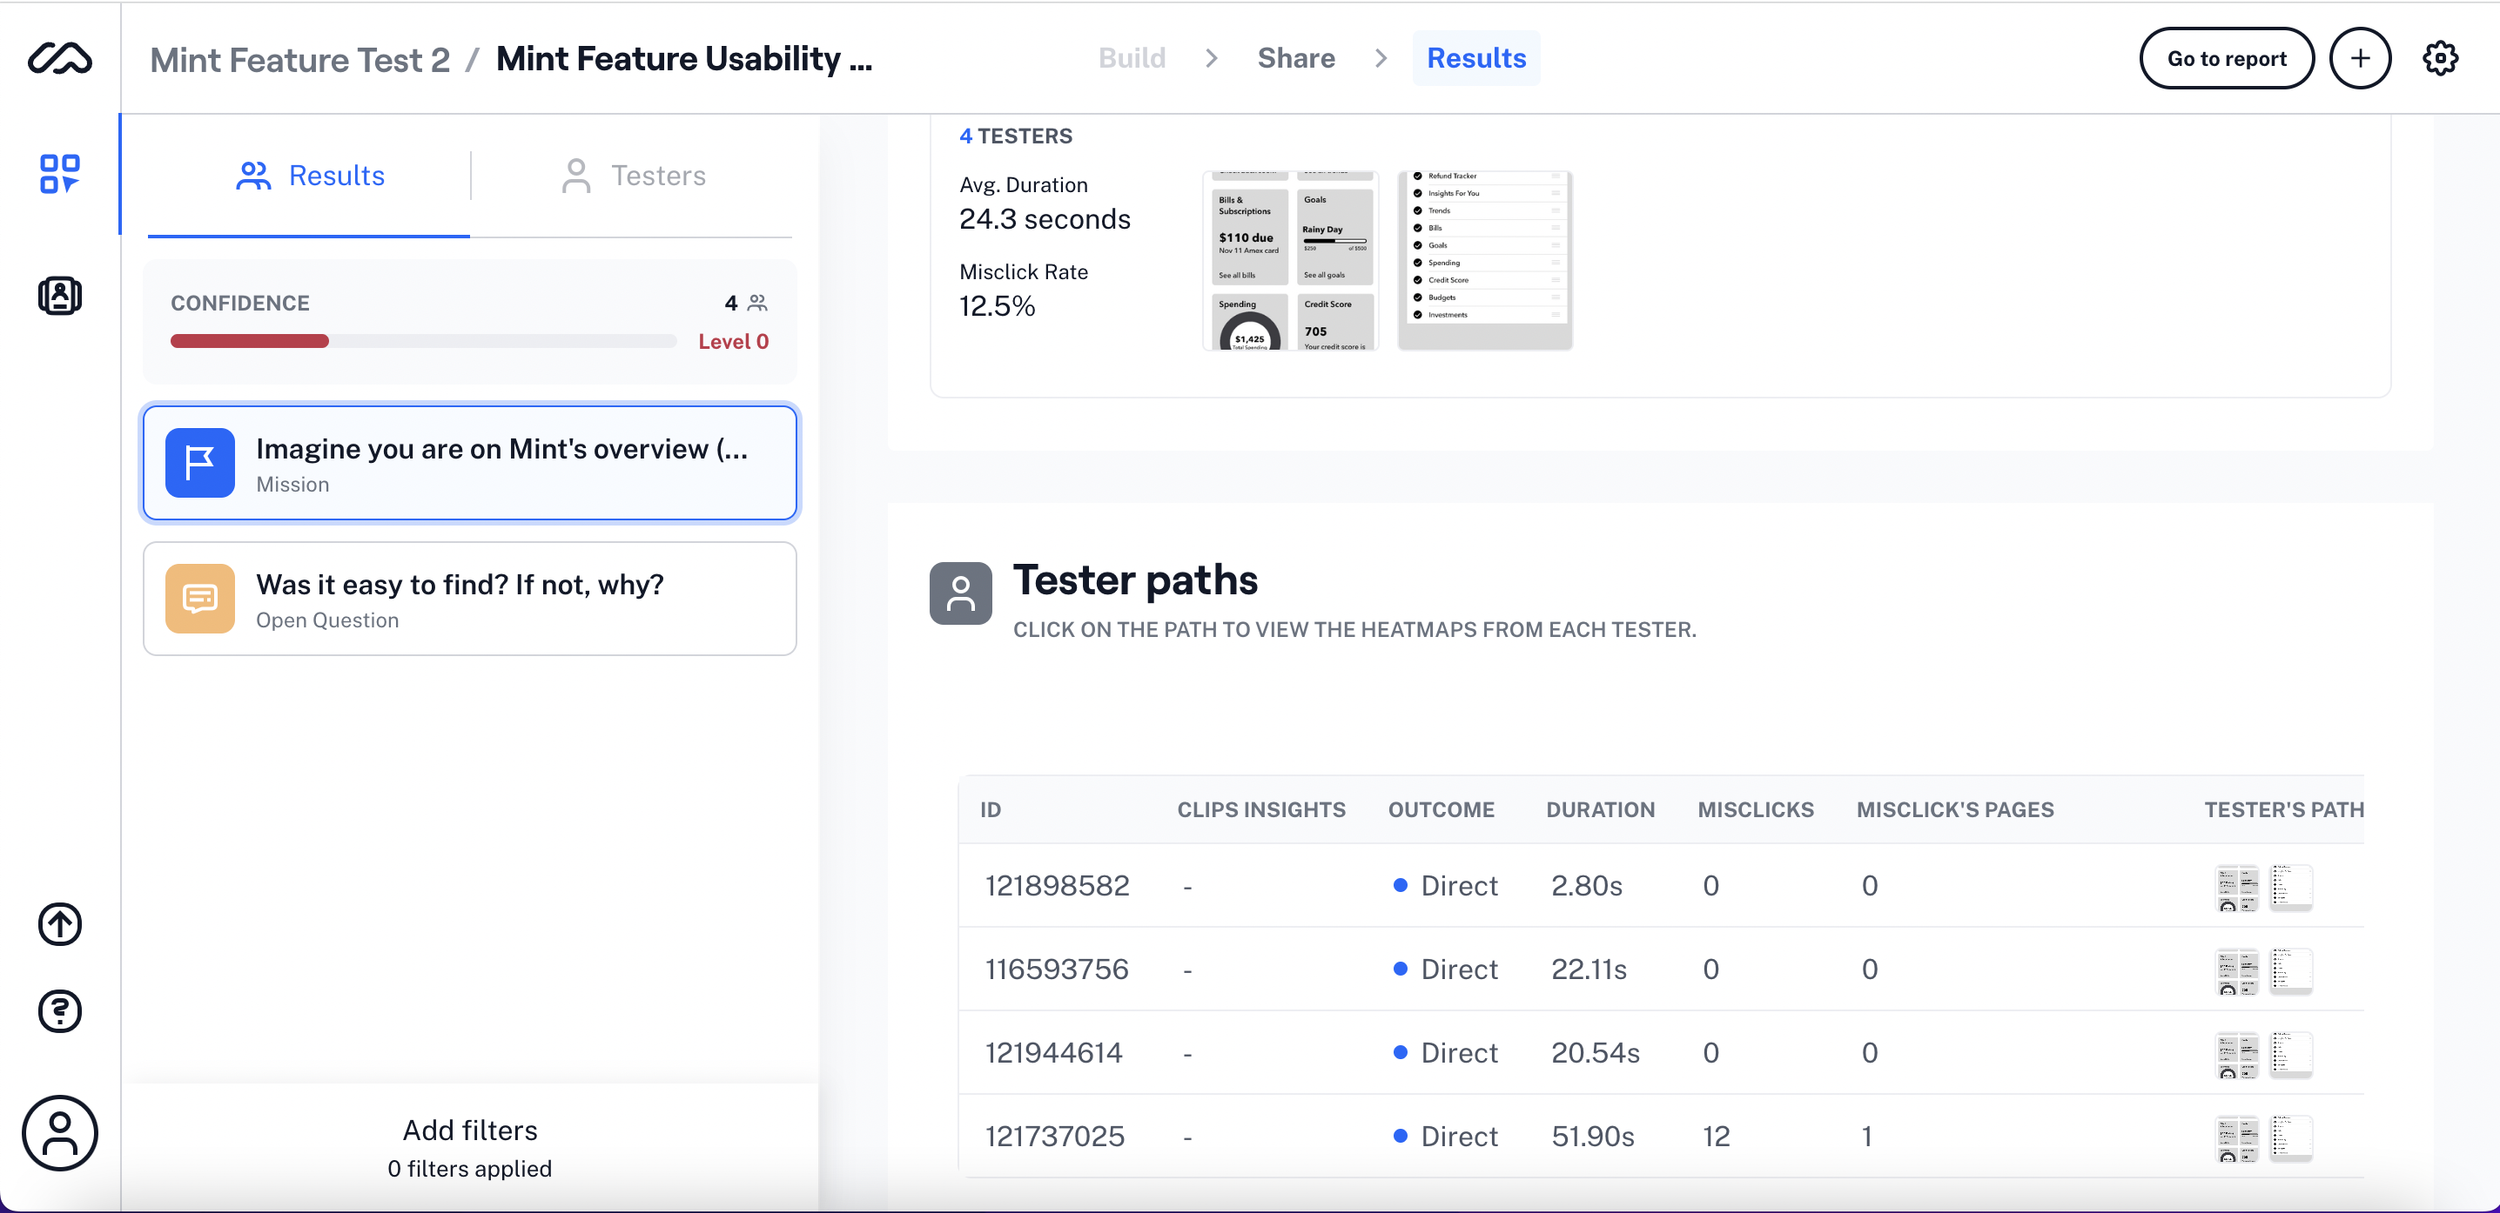Image resolution: width=2500 pixels, height=1213 pixels.
Task: Select the Results tab in sidebar
Action: point(310,176)
